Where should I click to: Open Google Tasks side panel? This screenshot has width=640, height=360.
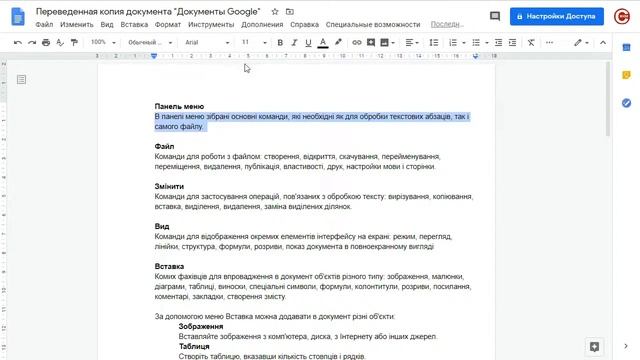(x=627, y=103)
